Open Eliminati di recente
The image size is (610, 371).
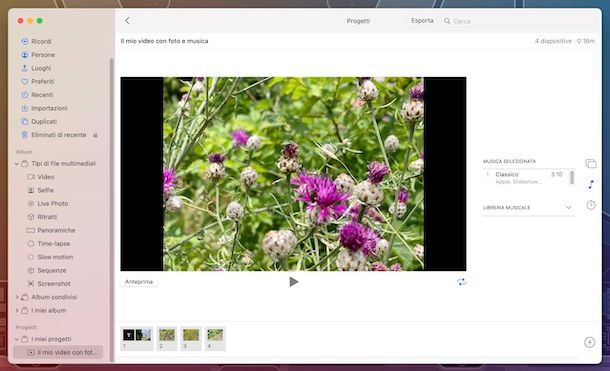54,135
